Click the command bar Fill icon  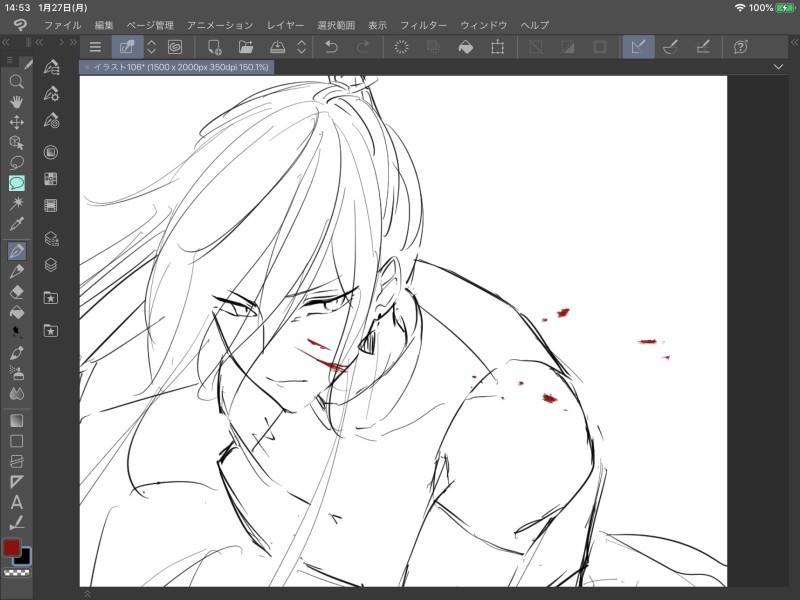click(465, 47)
